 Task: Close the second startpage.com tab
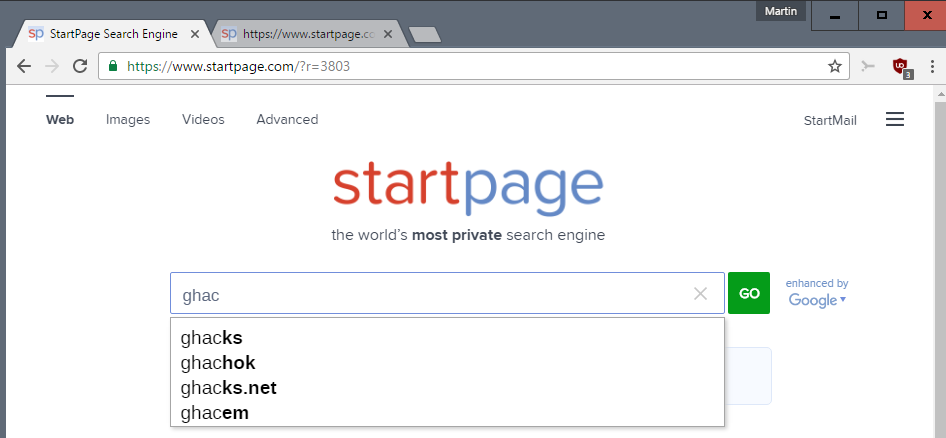click(387, 34)
